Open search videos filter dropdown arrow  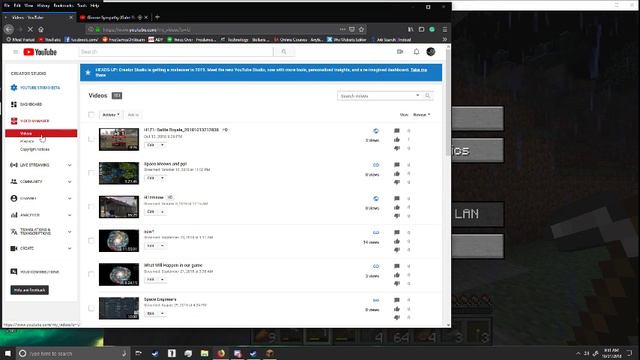tap(417, 96)
